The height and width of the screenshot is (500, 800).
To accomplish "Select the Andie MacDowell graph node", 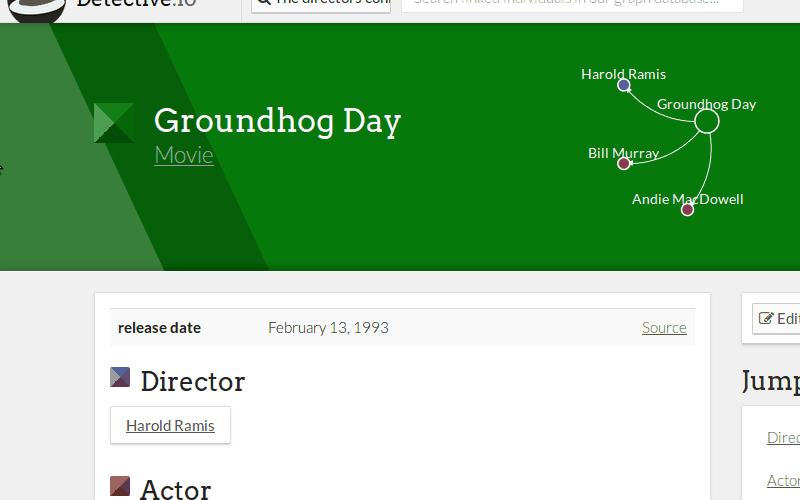I will (x=687, y=210).
